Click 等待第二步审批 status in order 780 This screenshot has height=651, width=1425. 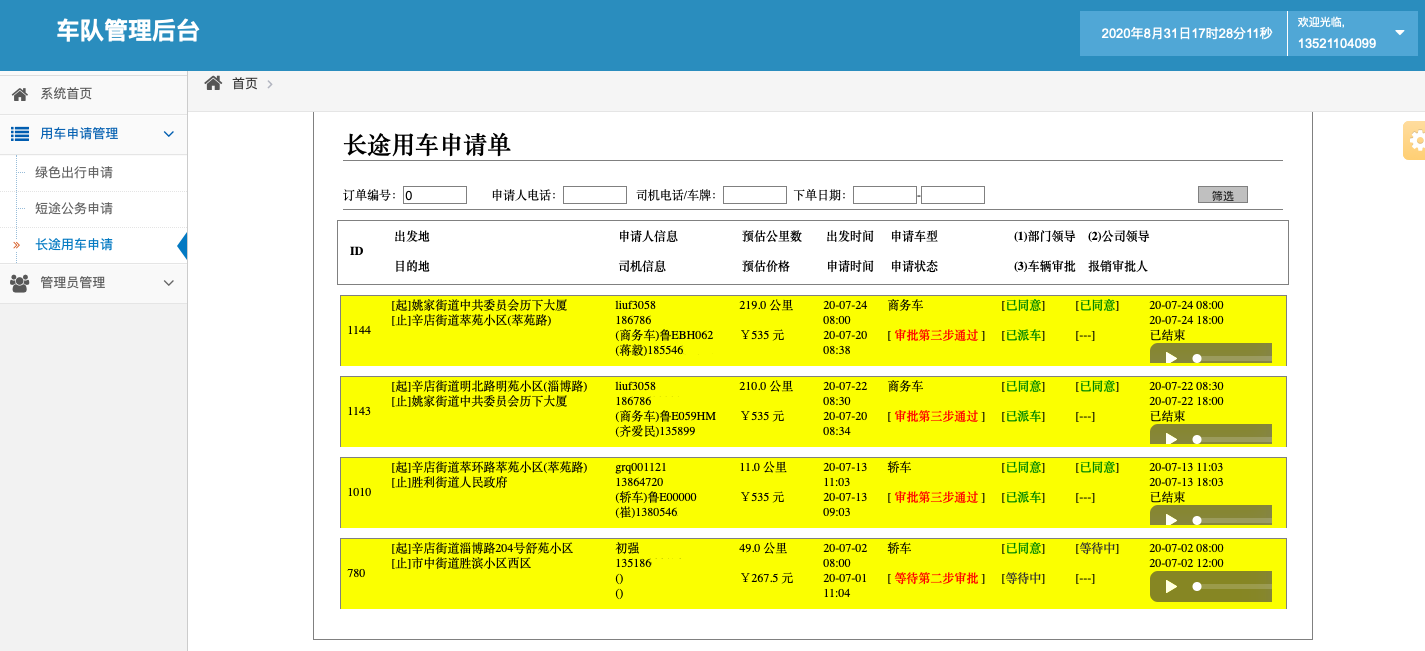coord(936,578)
